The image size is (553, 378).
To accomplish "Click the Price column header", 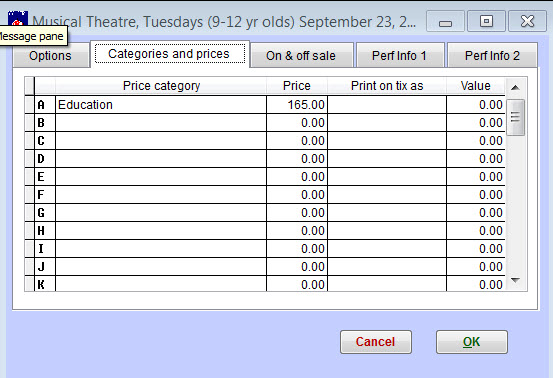I will pos(297,86).
